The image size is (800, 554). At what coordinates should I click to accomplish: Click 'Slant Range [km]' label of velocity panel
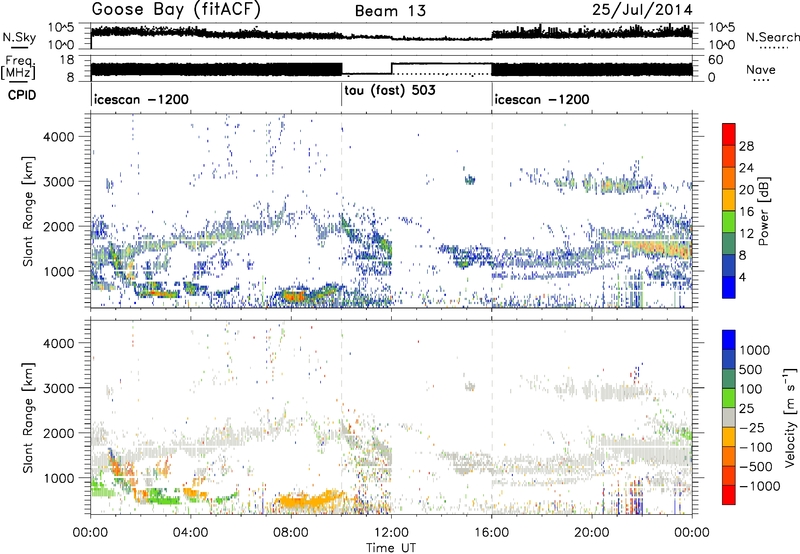point(28,418)
